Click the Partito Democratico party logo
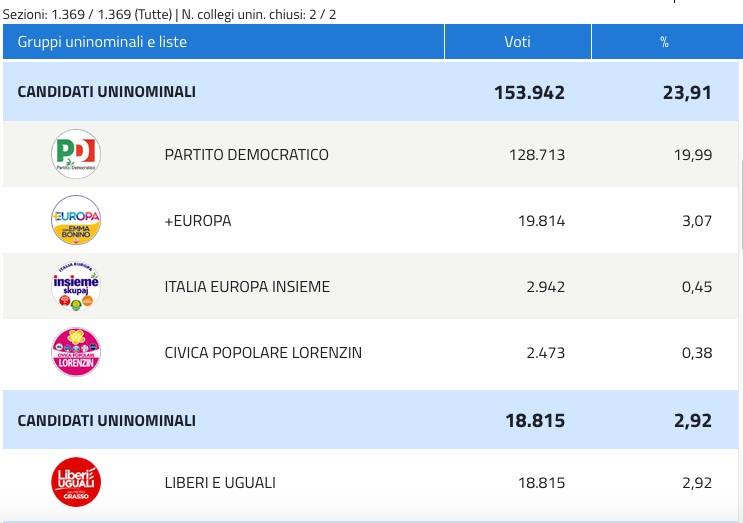 [76, 154]
